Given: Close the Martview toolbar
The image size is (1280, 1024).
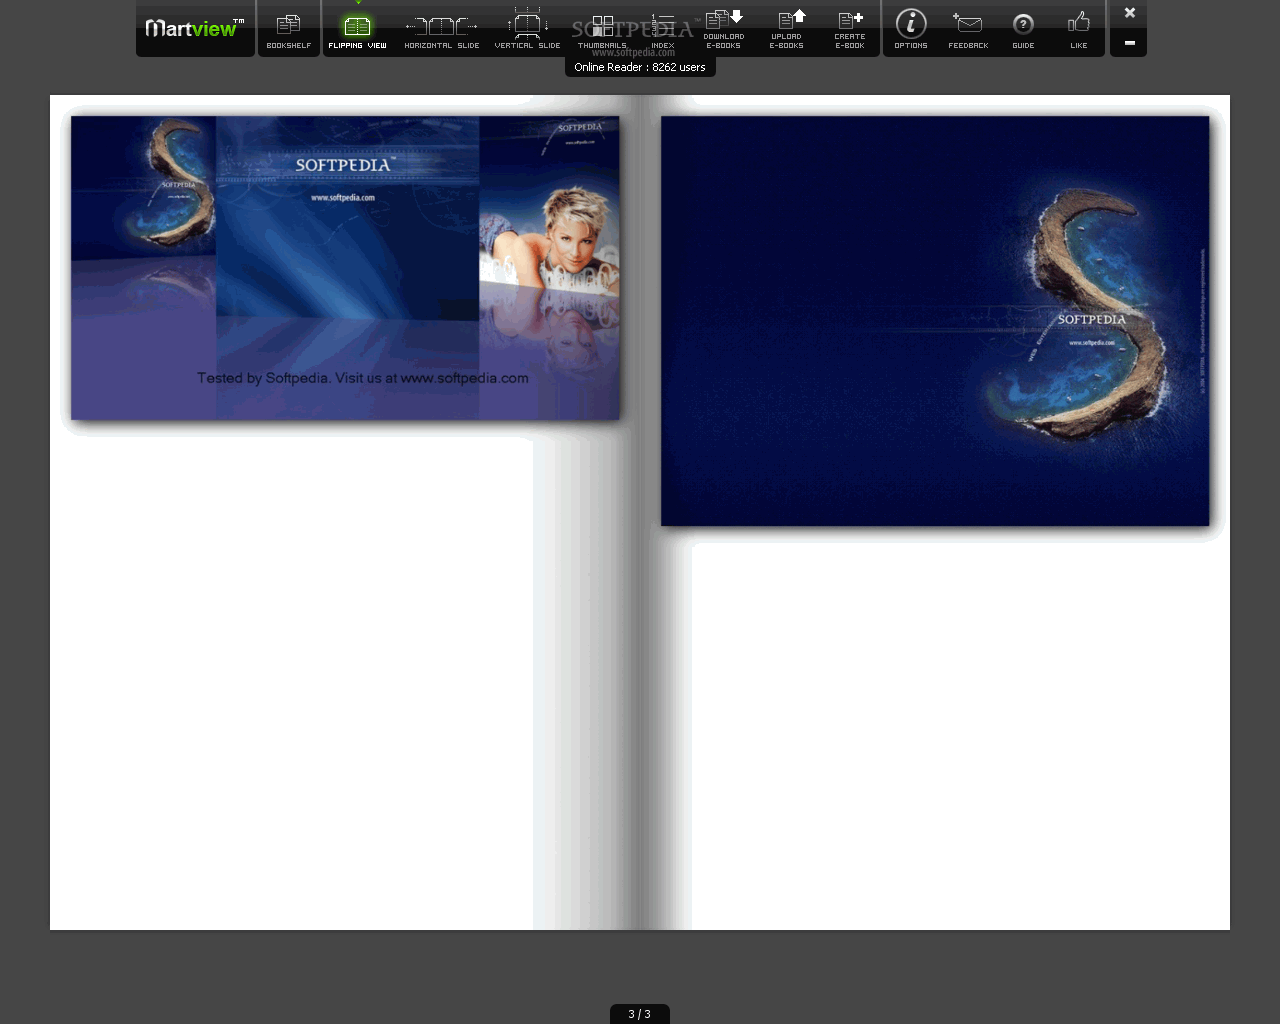Looking at the screenshot, I should click(x=1130, y=13).
